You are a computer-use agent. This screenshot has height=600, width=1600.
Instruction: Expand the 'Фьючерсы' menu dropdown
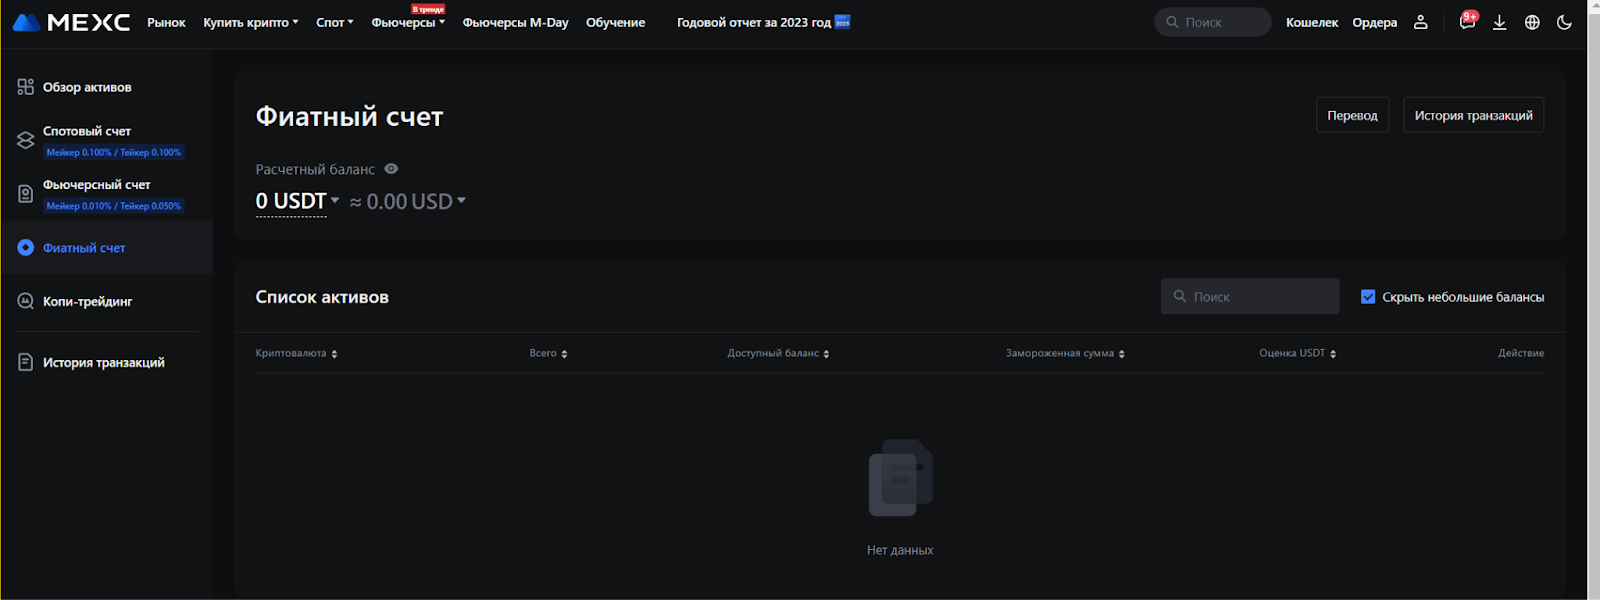(x=408, y=22)
